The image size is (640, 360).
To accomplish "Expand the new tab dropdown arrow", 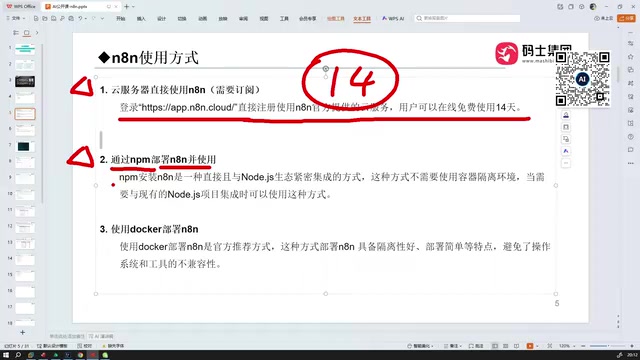I will 133,7.
